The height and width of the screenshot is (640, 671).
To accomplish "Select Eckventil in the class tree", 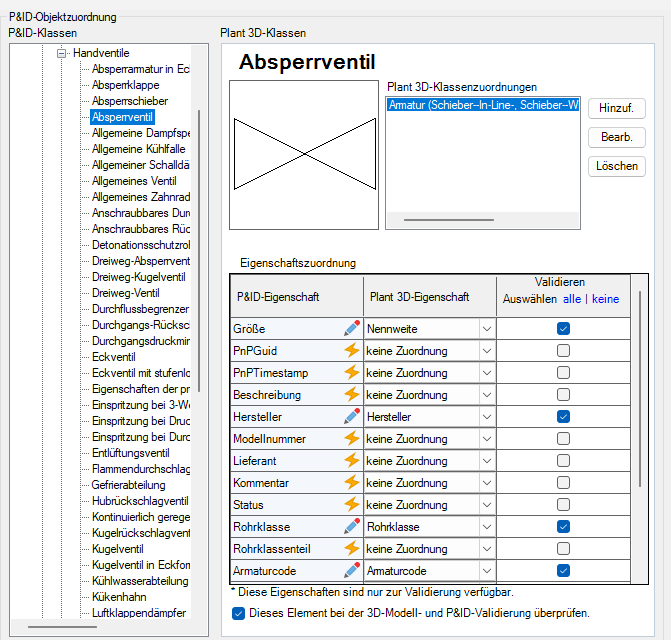I will [113, 357].
